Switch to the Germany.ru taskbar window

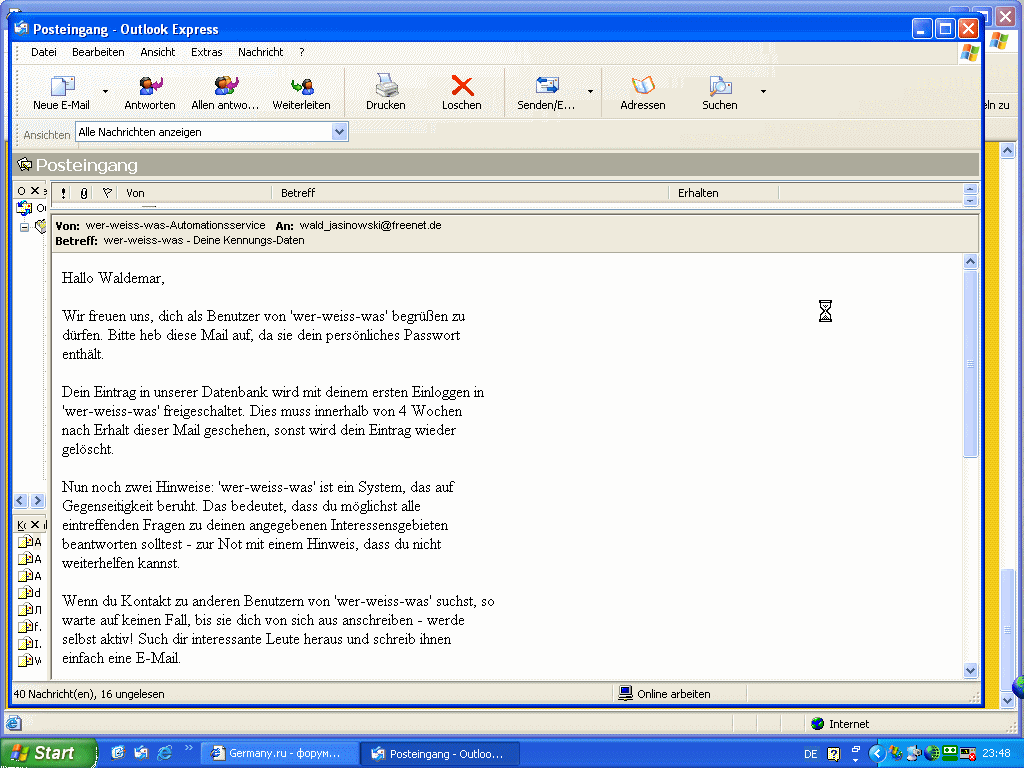click(x=280, y=754)
